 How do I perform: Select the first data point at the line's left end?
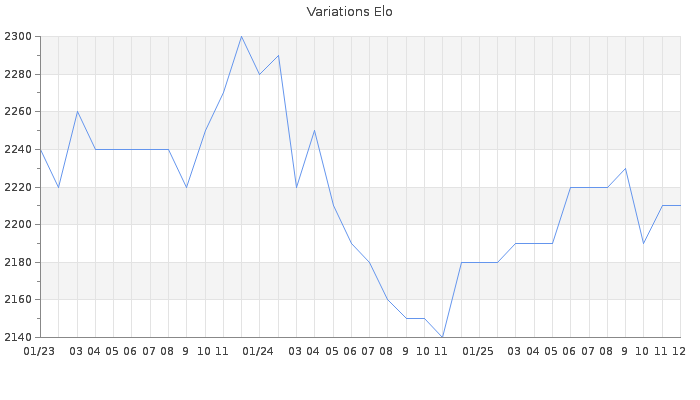pyautogui.click(x=40, y=149)
